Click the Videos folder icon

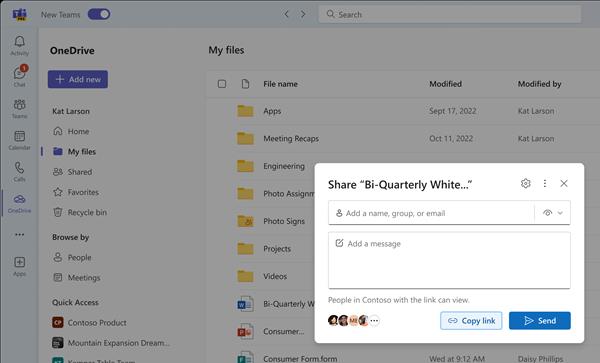[245, 276]
